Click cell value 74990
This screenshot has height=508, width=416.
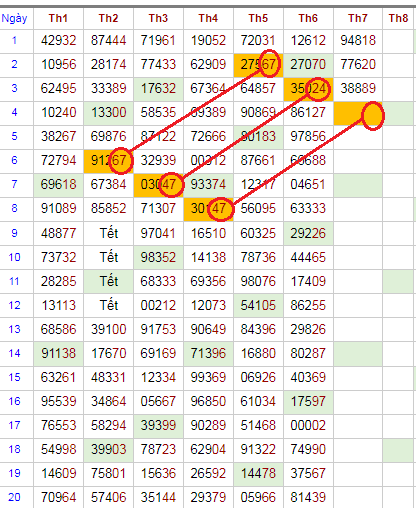point(308,449)
